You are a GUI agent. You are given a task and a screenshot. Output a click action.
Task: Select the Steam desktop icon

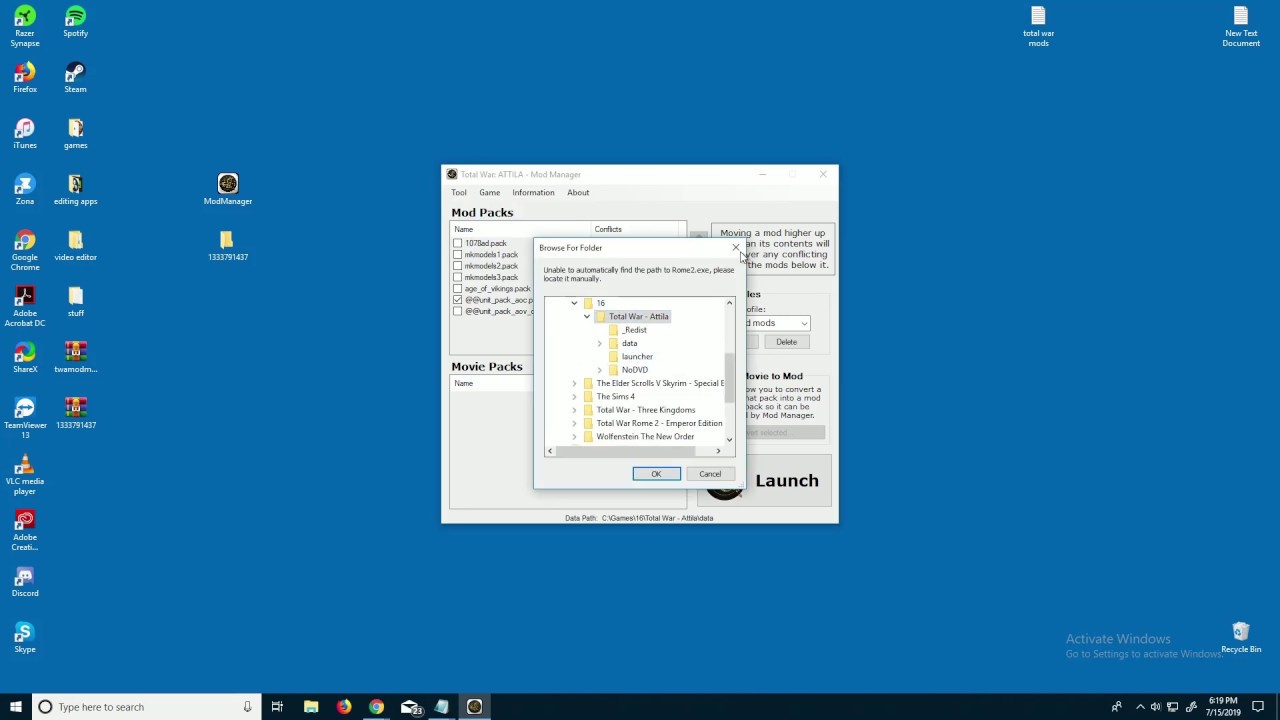tap(75, 78)
